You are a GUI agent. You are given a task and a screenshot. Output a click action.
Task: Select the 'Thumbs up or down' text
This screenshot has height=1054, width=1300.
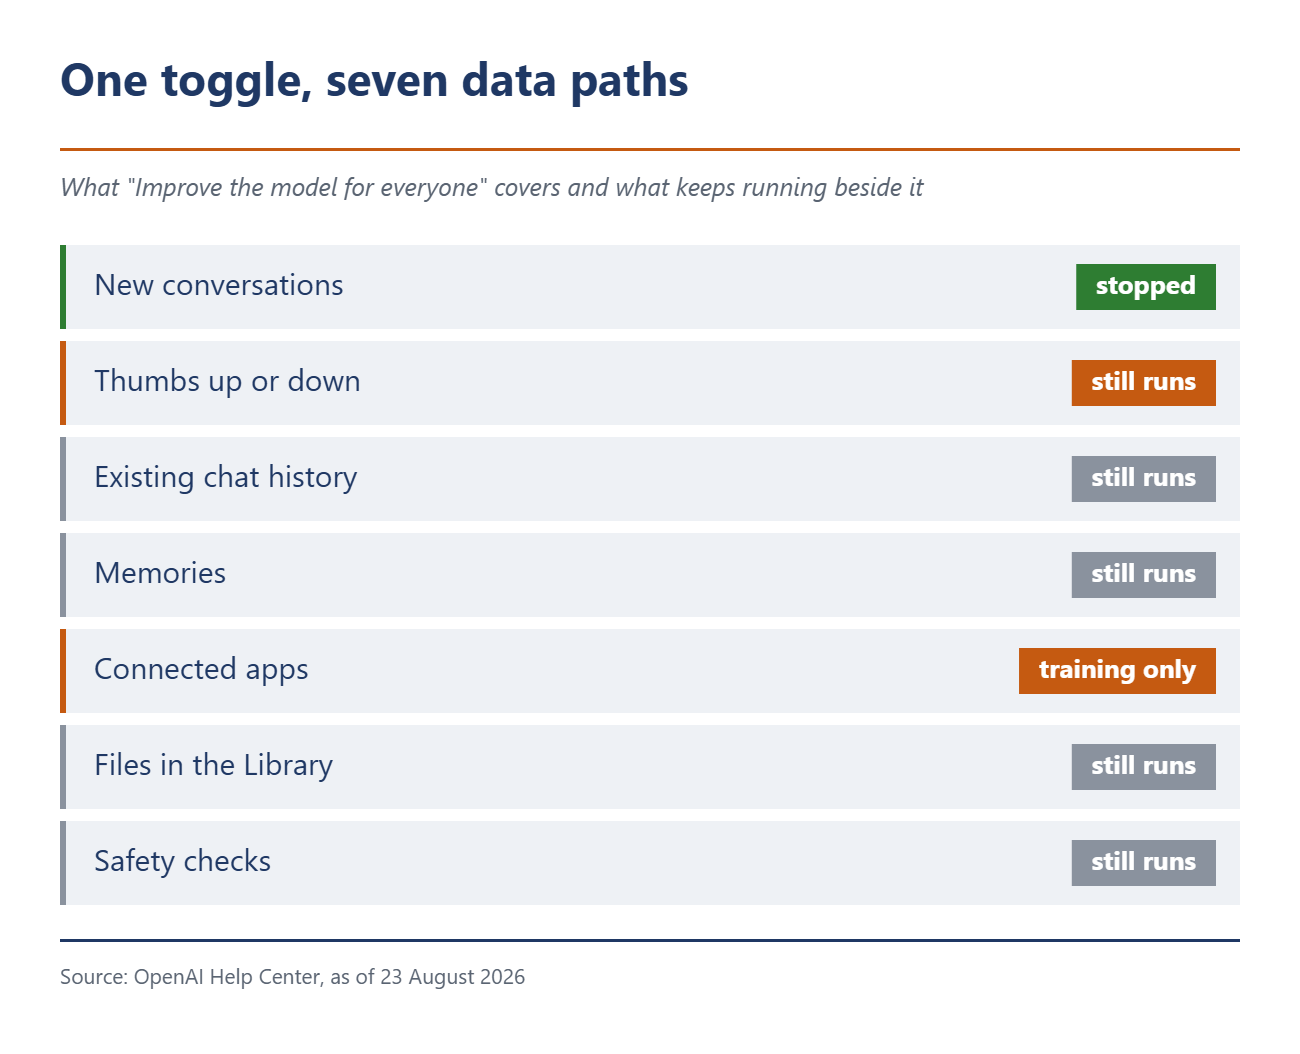pyautogui.click(x=227, y=382)
